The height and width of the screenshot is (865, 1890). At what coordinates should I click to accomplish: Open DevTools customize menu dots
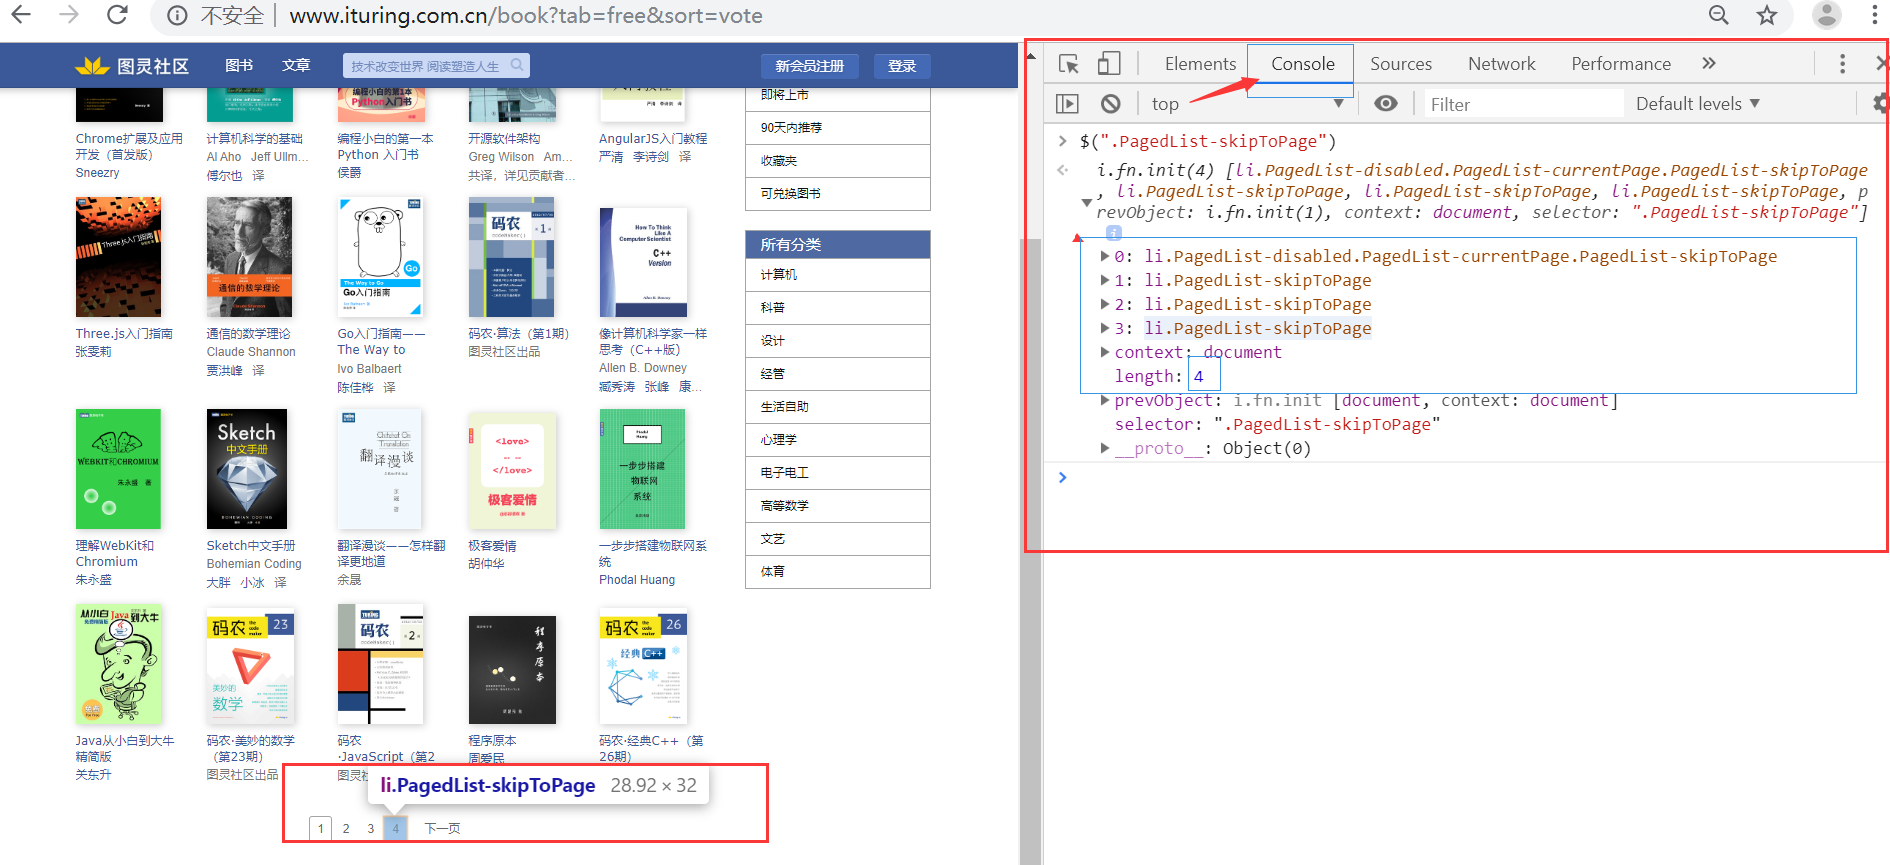[1842, 64]
